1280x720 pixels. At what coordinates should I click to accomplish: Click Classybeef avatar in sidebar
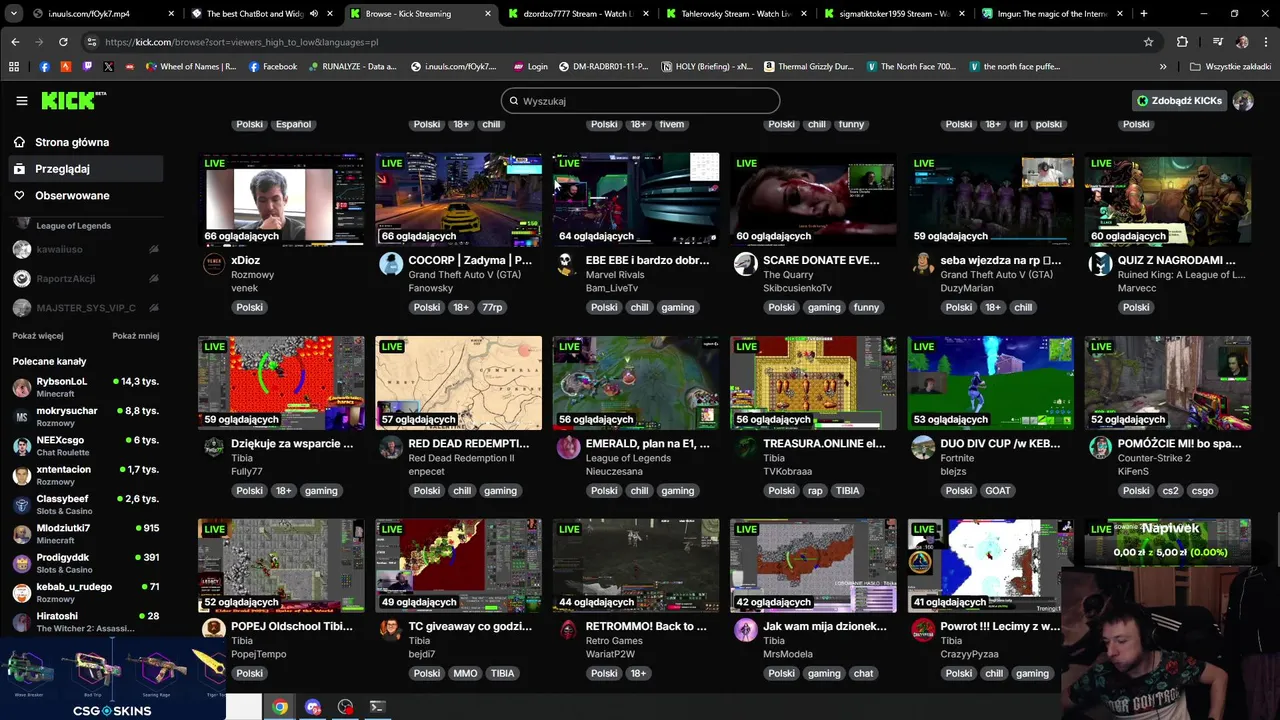click(21, 505)
